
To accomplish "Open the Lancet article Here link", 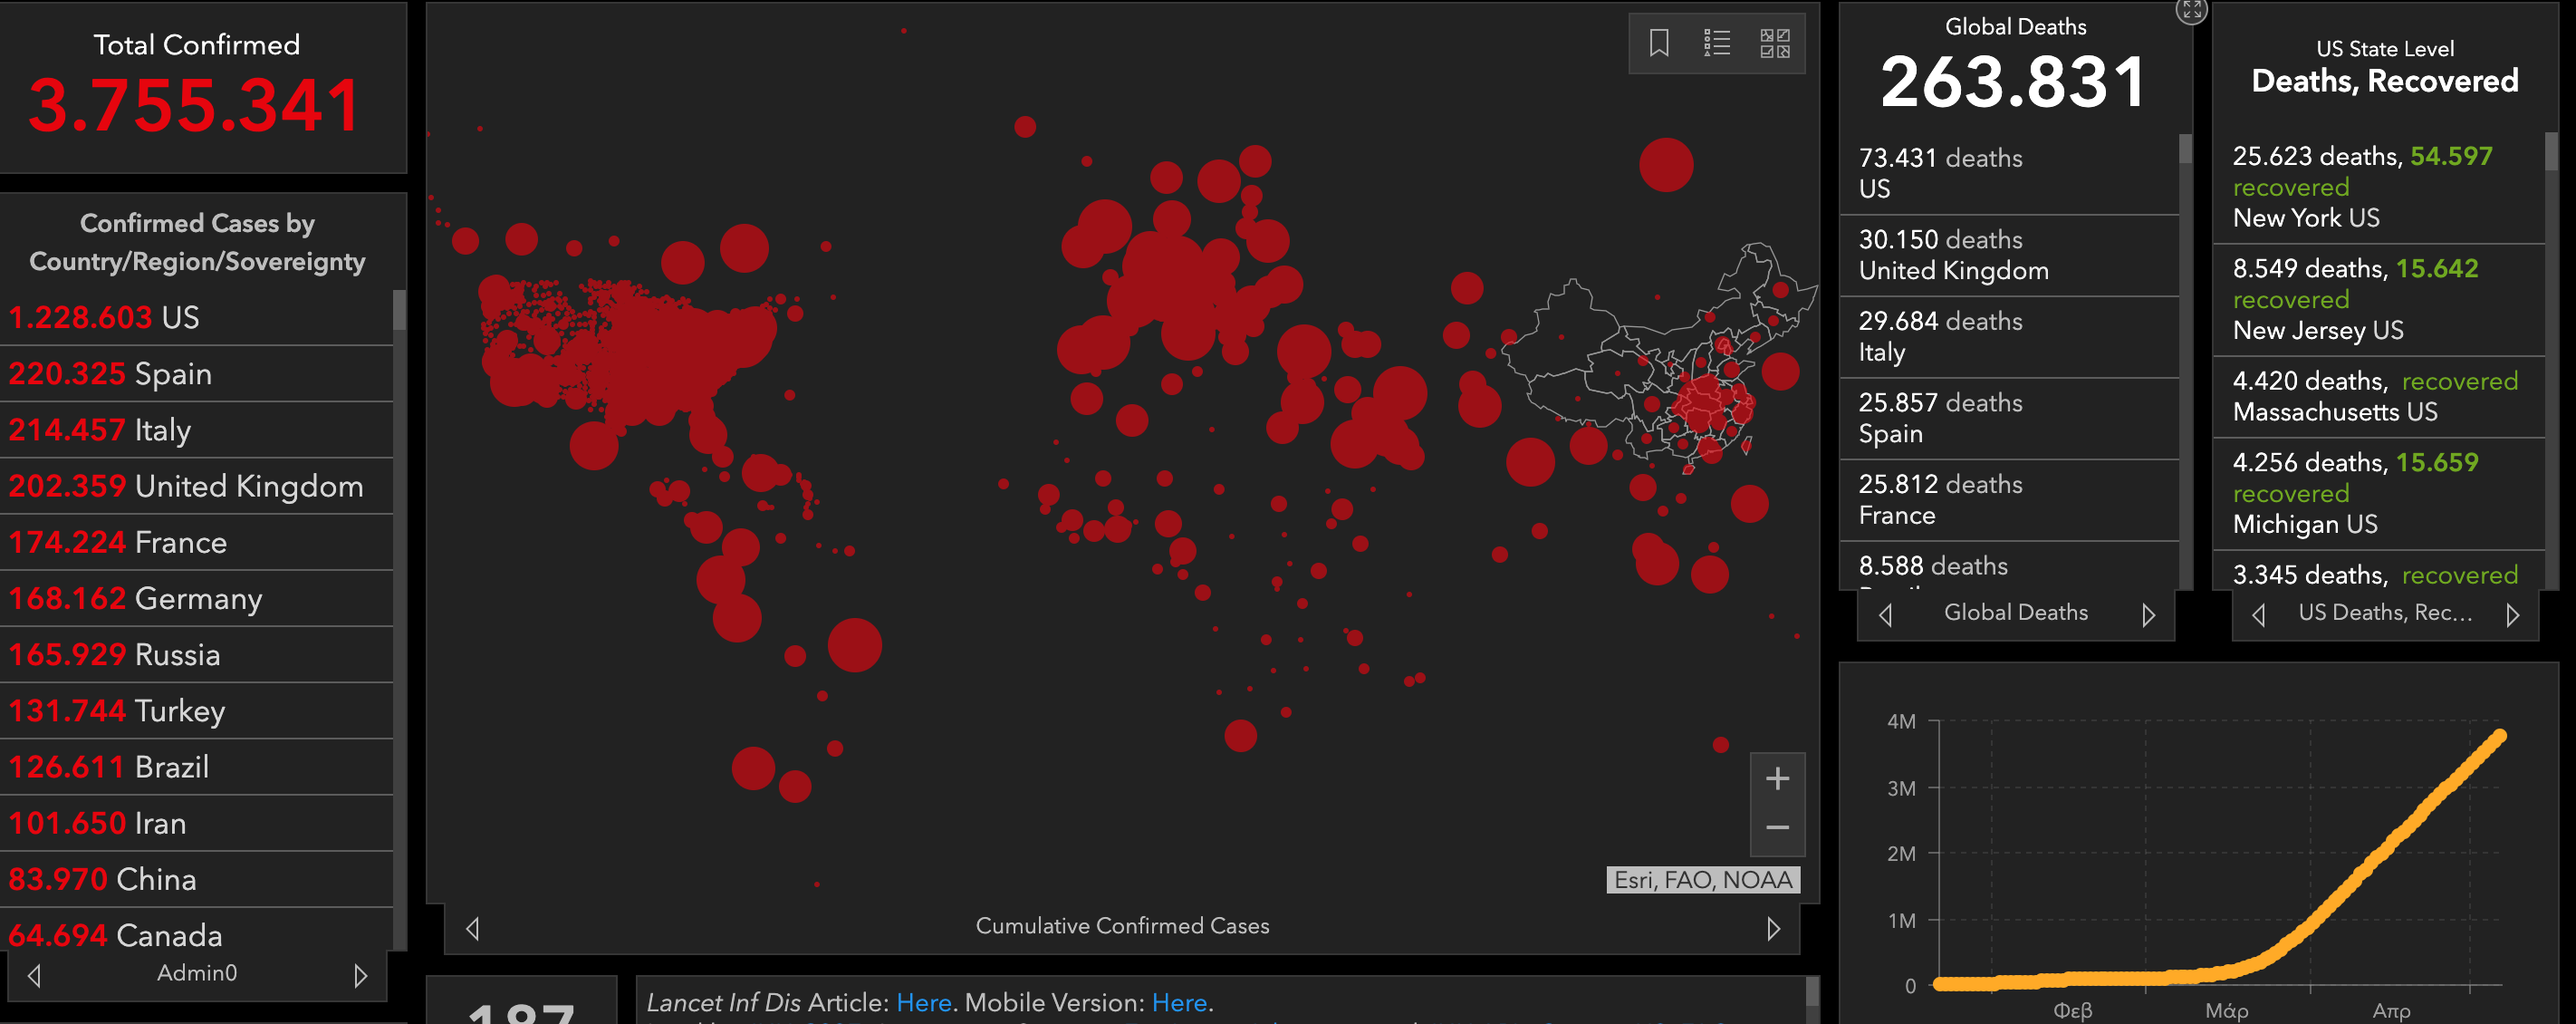I will tap(922, 1002).
